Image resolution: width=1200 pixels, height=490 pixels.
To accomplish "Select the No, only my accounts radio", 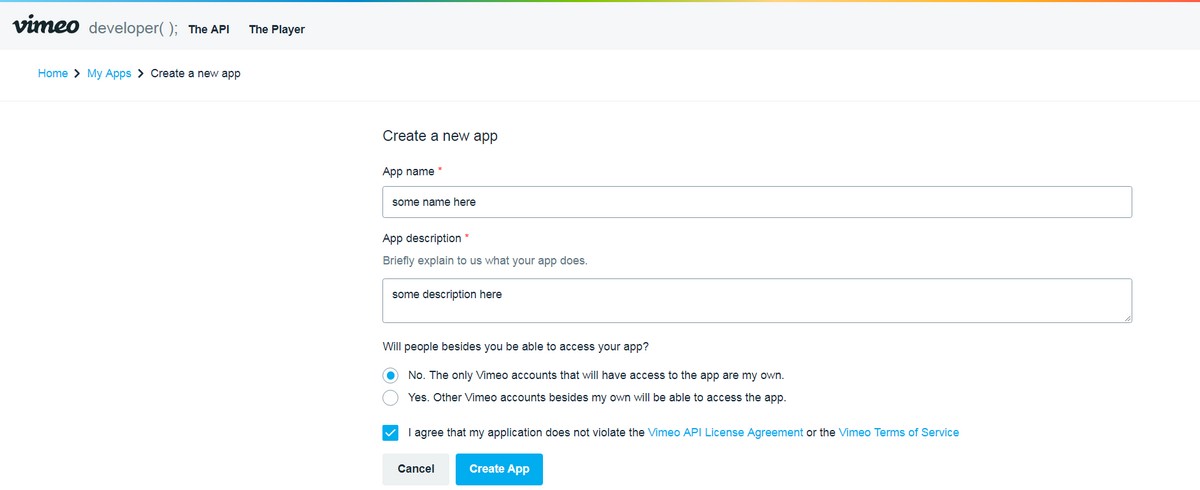I will pyautogui.click(x=390, y=375).
